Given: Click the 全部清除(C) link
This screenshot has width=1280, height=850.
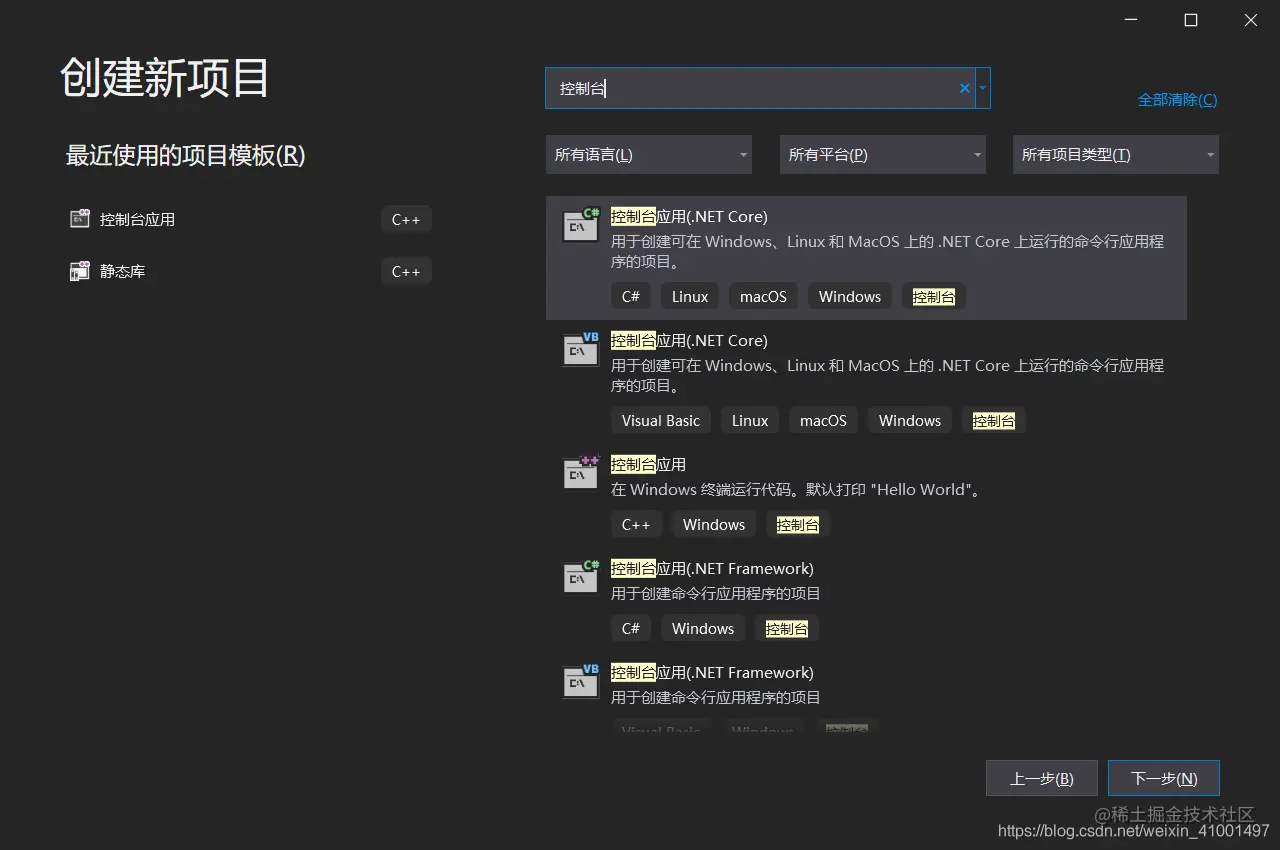Looking at the screenshot, I should (x=1177, y=99).
